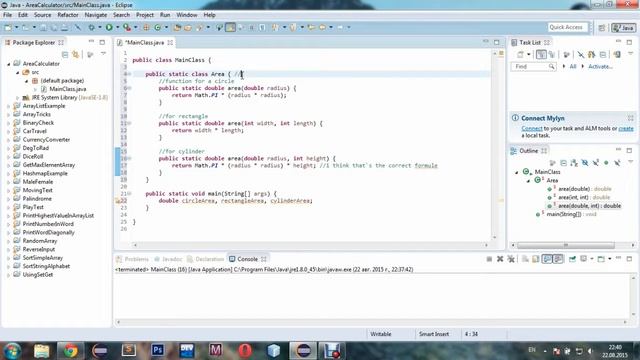Click Collapse All in Package Explorer
The width and height of the screenshot is (640, 360).
point(64,54)
